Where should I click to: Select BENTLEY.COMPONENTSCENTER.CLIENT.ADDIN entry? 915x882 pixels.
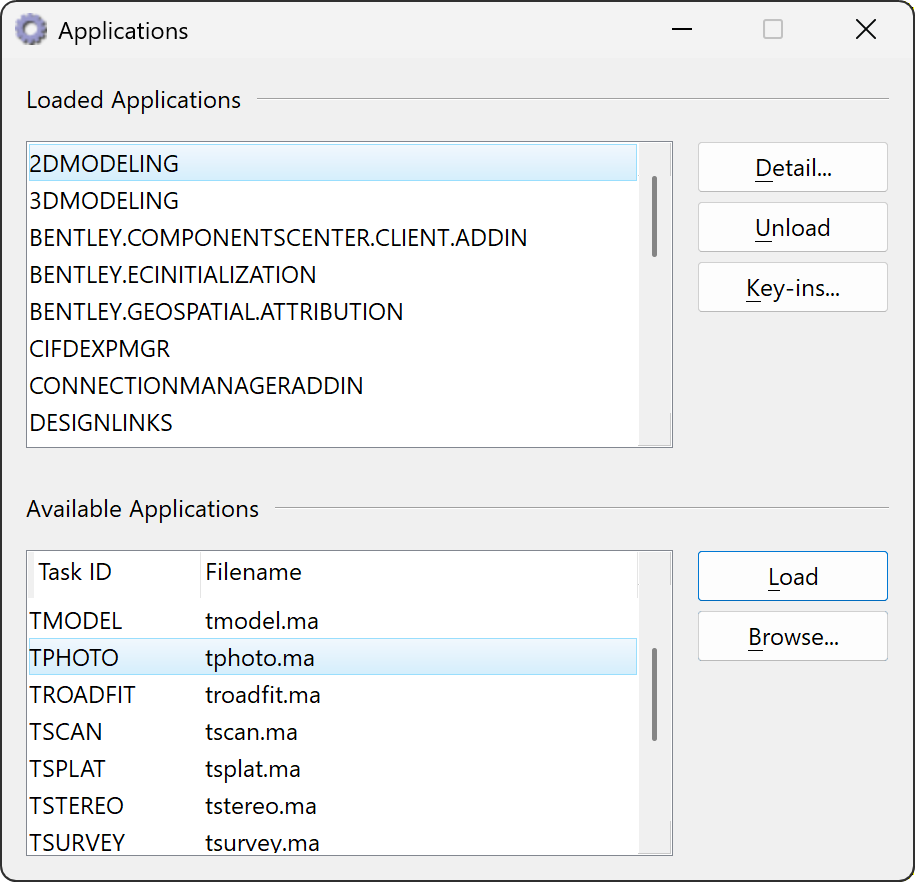333,238
